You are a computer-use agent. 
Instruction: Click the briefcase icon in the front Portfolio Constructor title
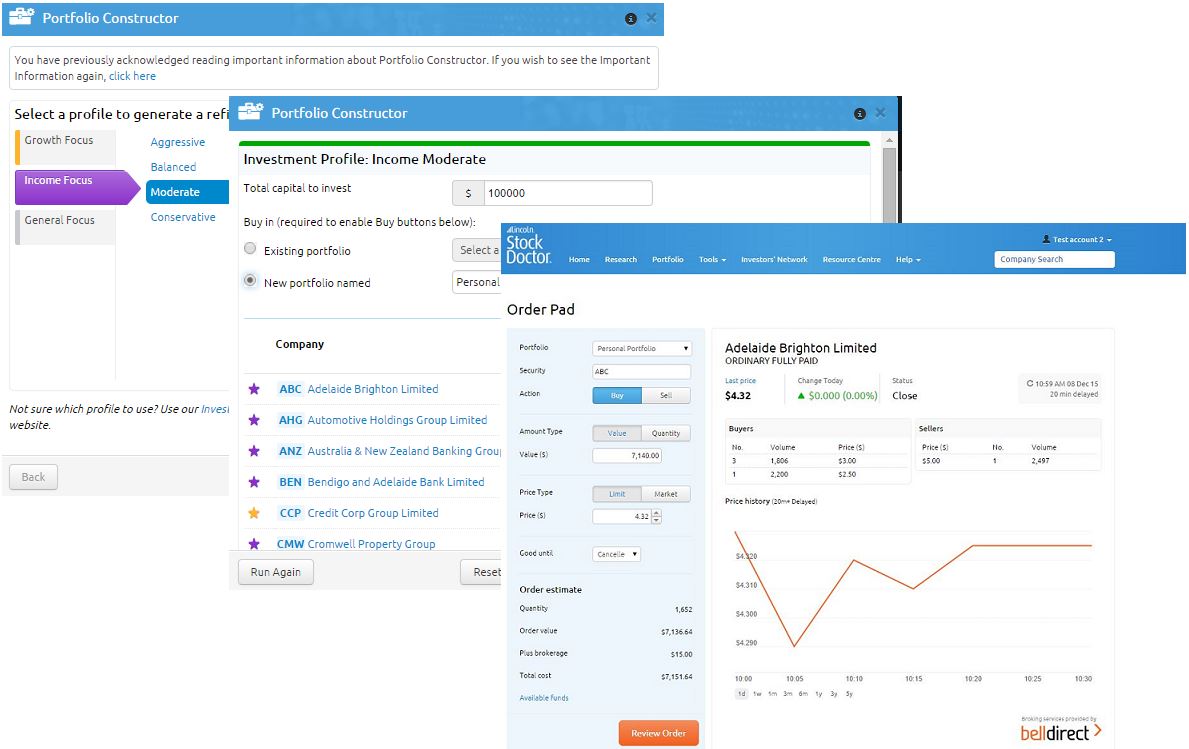point(250,111)
